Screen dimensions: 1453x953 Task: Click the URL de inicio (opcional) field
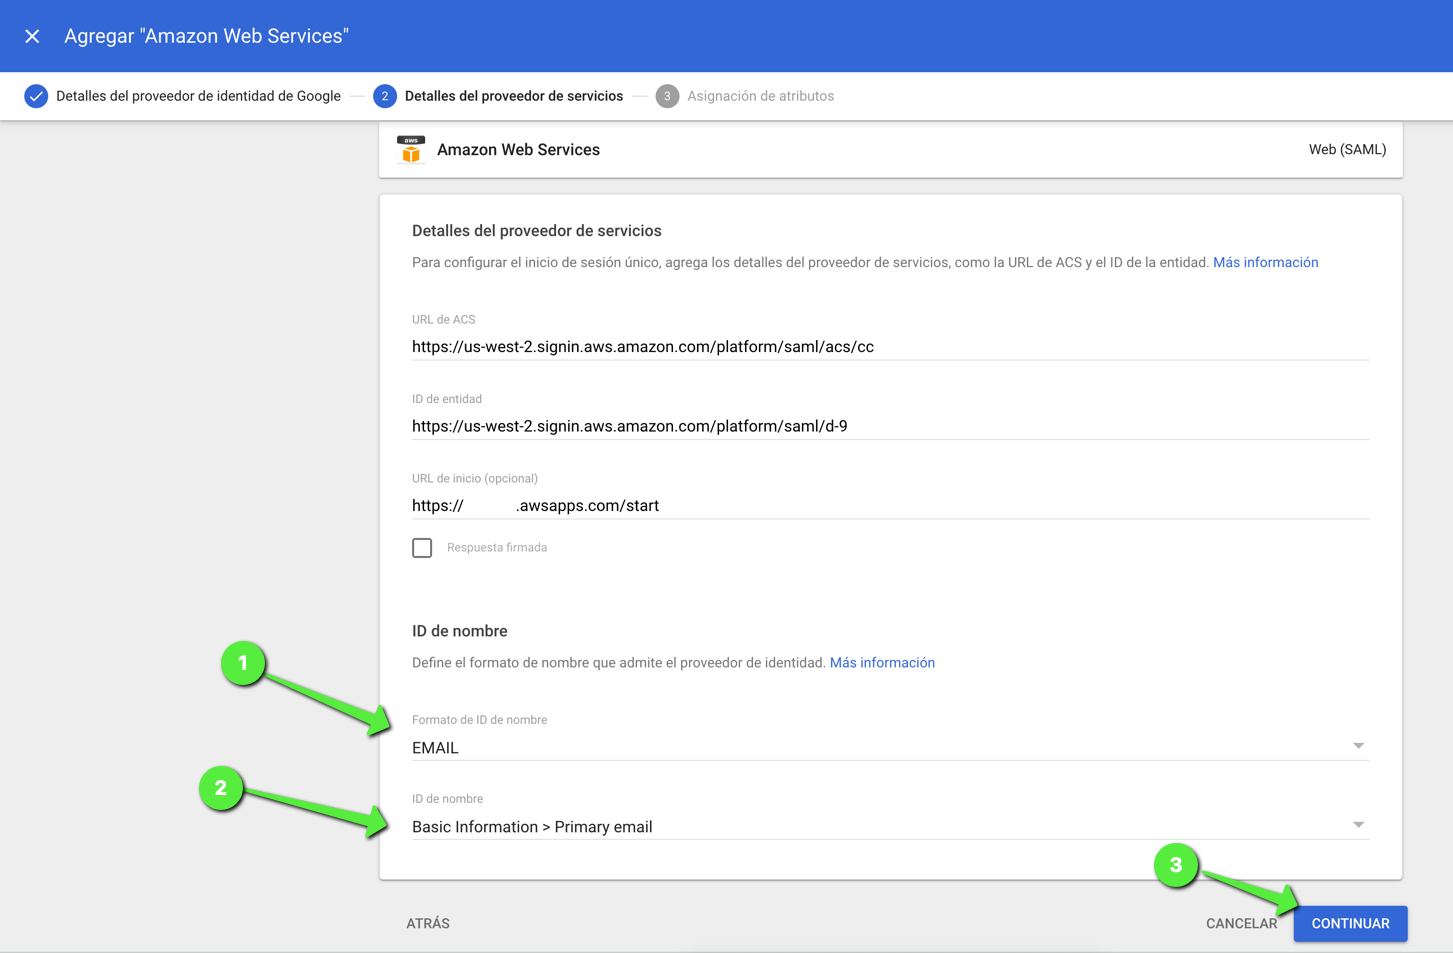(890, 505)
